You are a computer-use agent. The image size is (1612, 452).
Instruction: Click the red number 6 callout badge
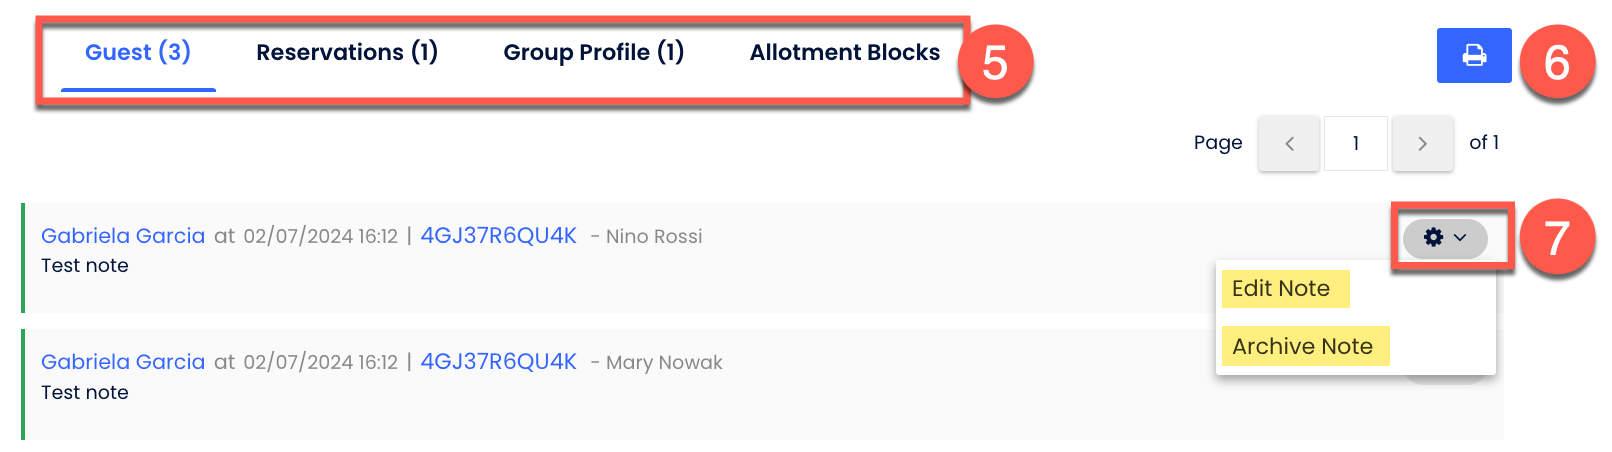[1556, 63]
